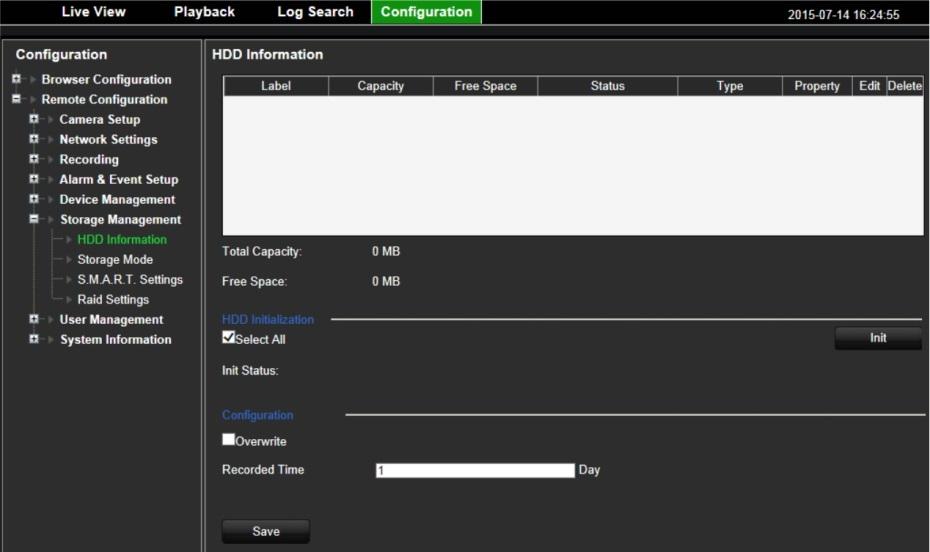Expand the Camera Setup node
The width and height of the screenshot is (930, 552).
tap(34, 119)
